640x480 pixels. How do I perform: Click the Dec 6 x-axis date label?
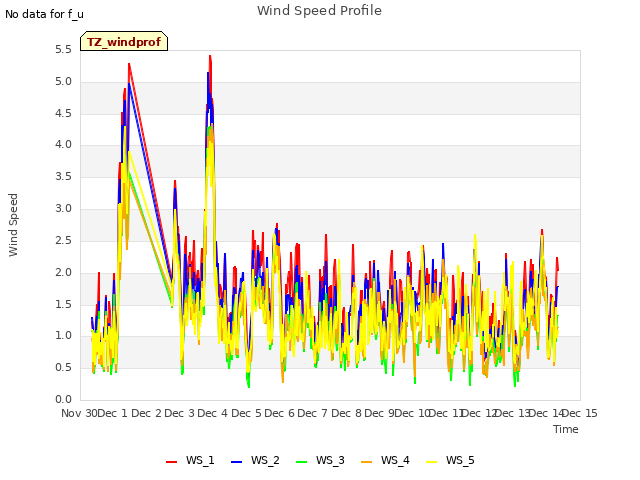(280, 413)
